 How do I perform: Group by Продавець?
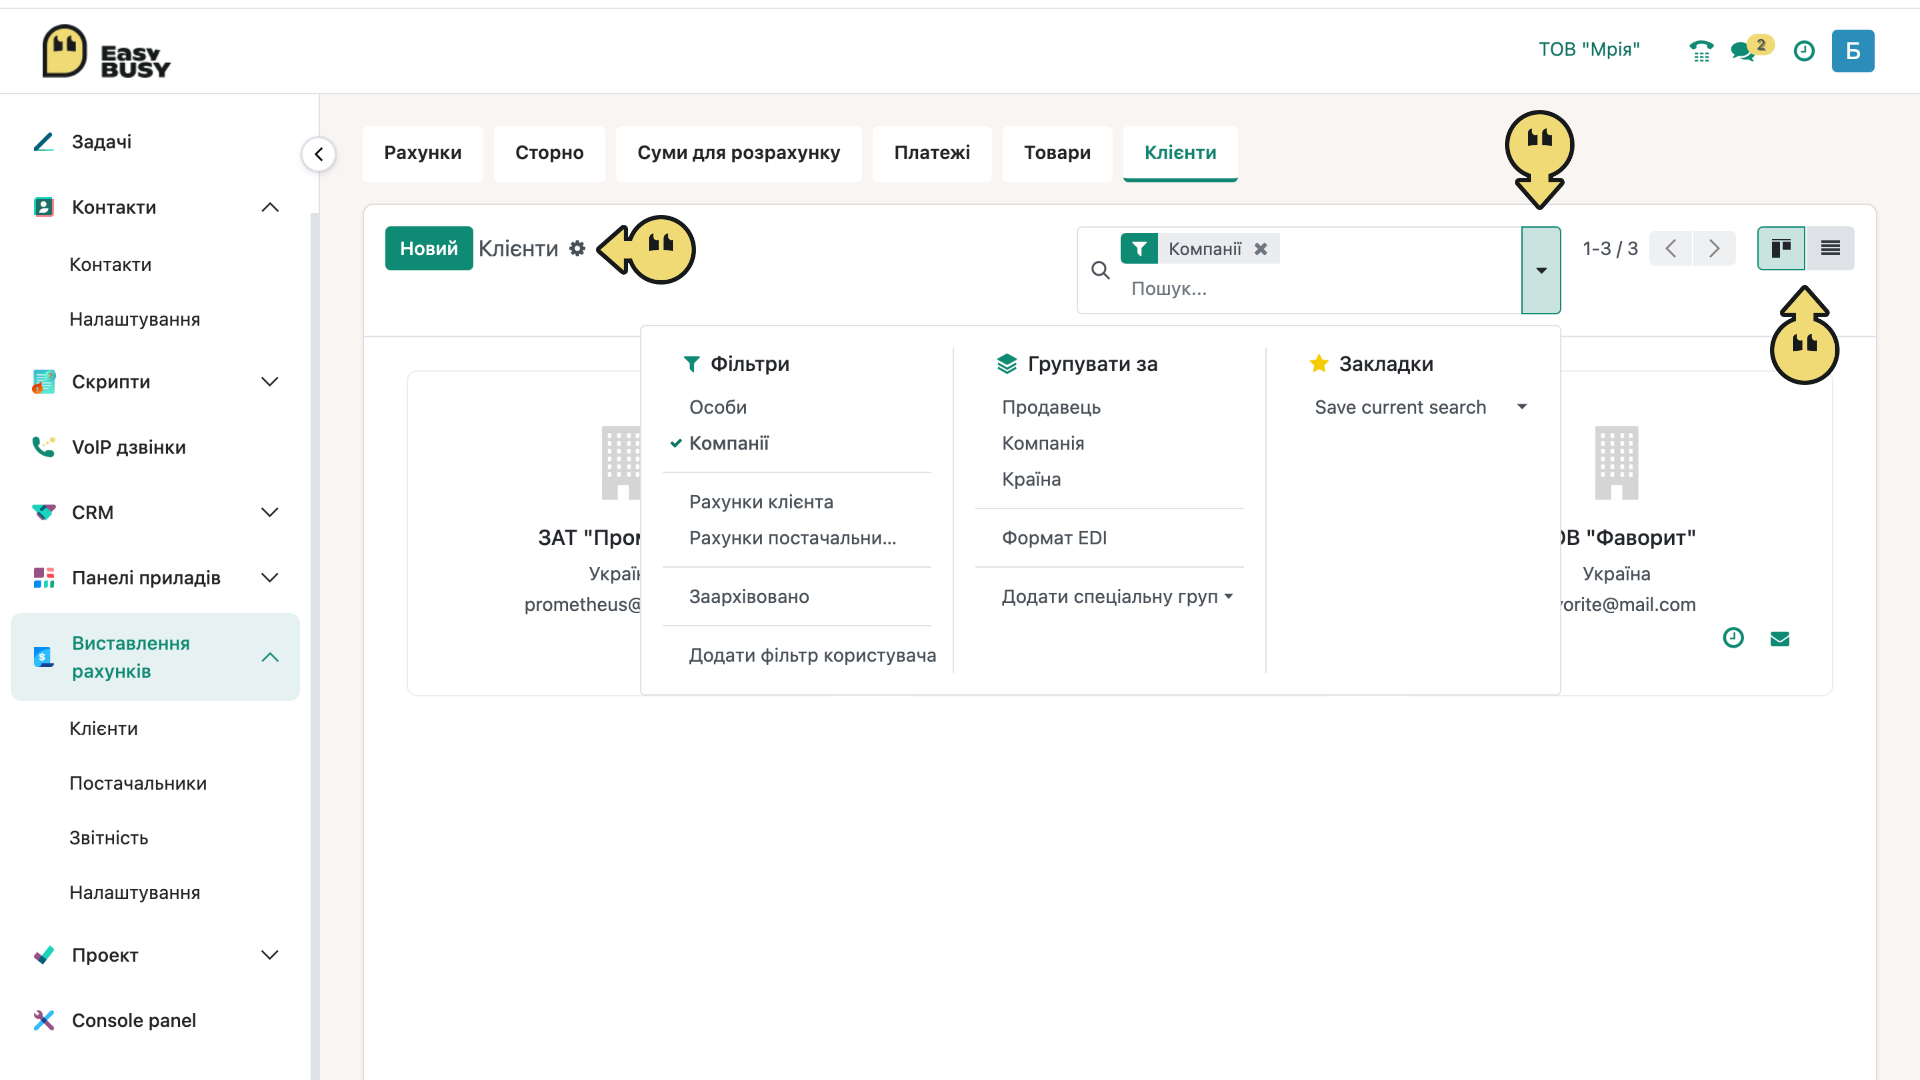[1051, 407]
